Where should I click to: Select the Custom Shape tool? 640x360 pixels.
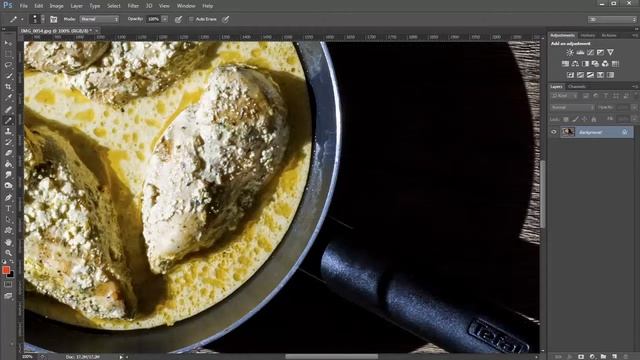coord(8,231)
